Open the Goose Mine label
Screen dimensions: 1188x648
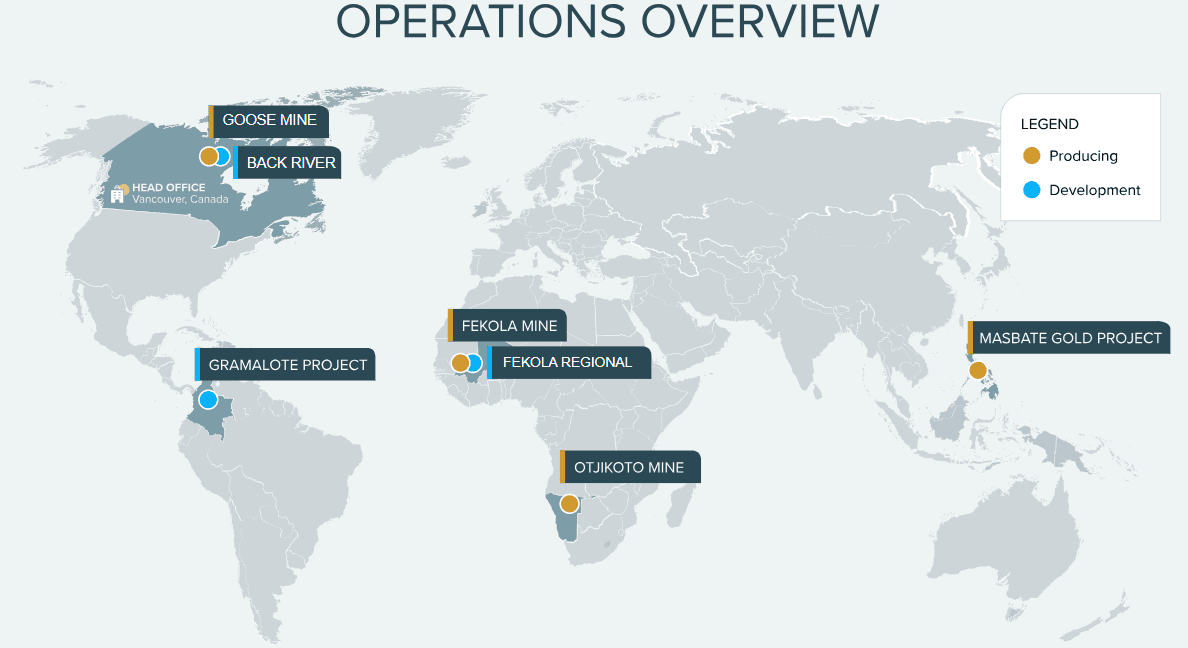269,120
